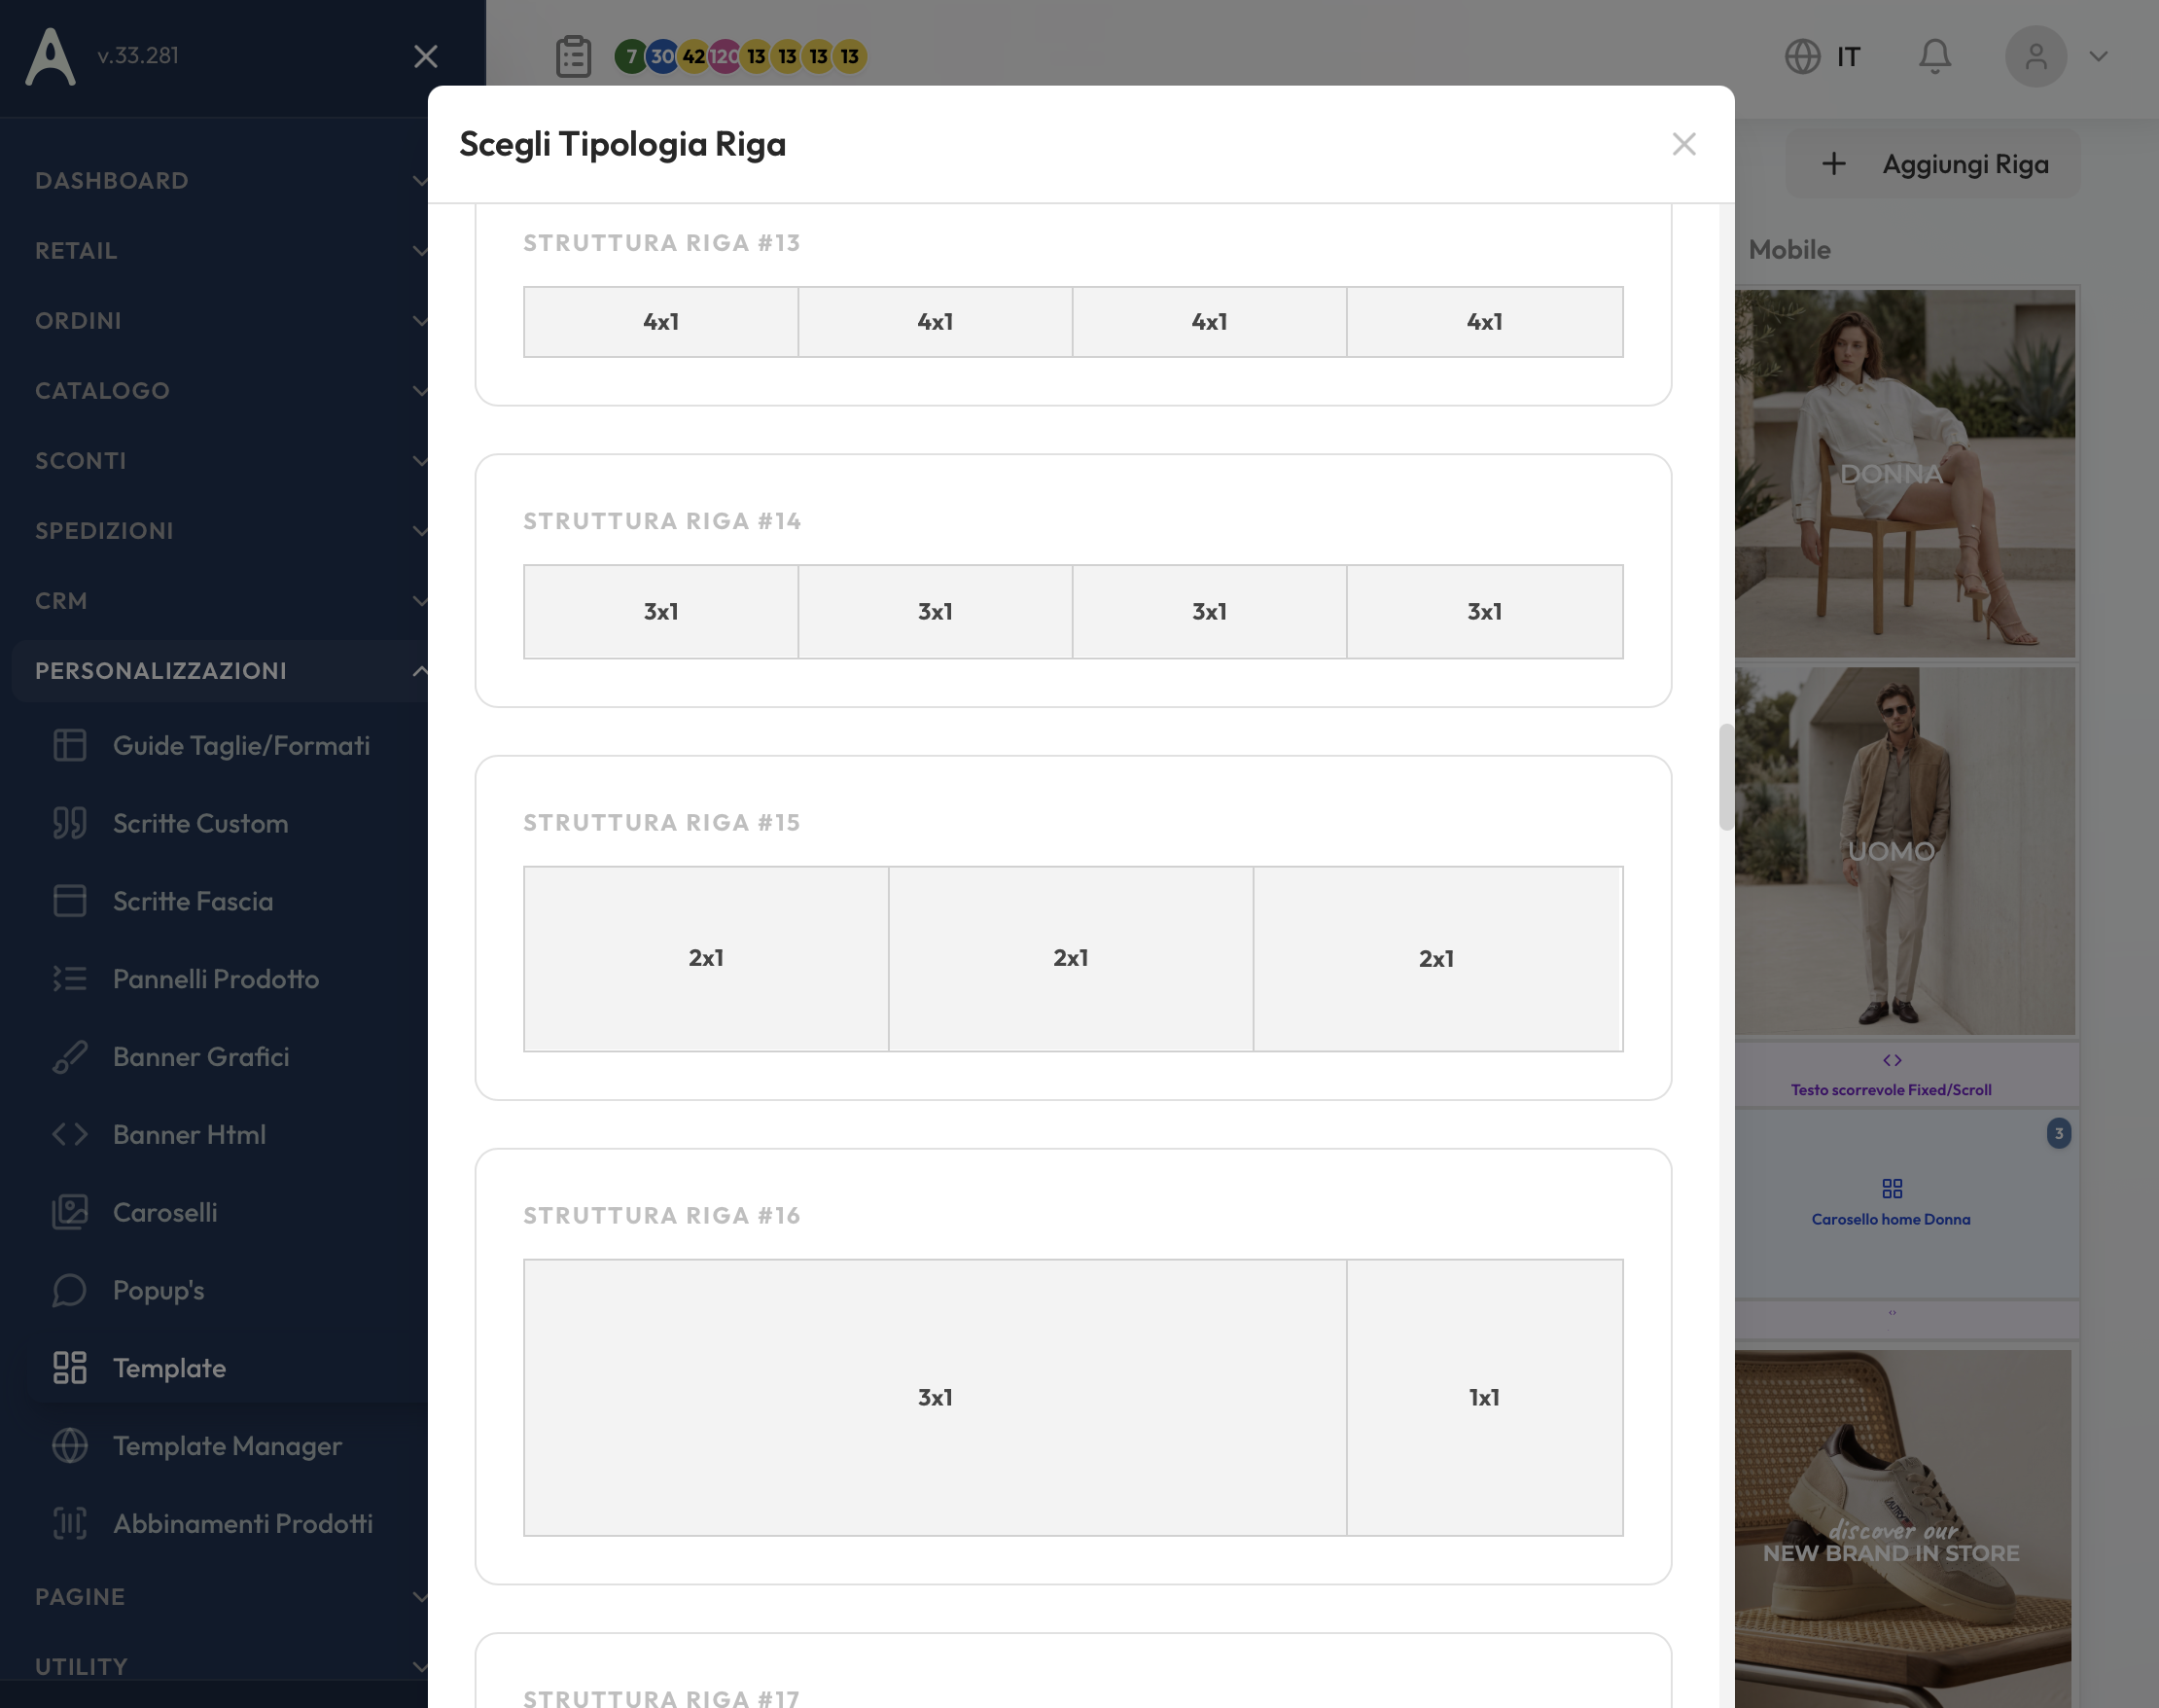Switch to the Mobile tab
This screenshot has width=2159, height=1708.
coord(1789,250)
